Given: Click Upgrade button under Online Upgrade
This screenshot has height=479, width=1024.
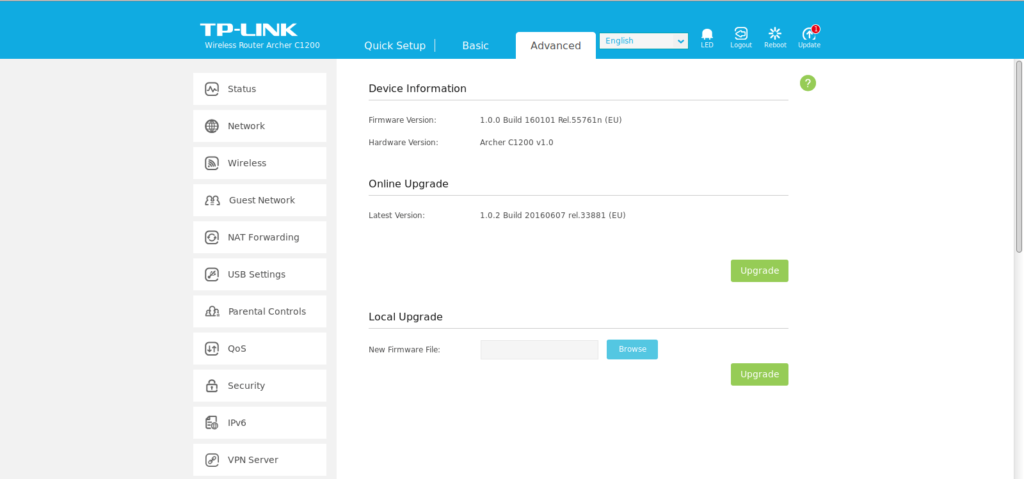Looking at the screenshot, I should click(x=759, y=271).
